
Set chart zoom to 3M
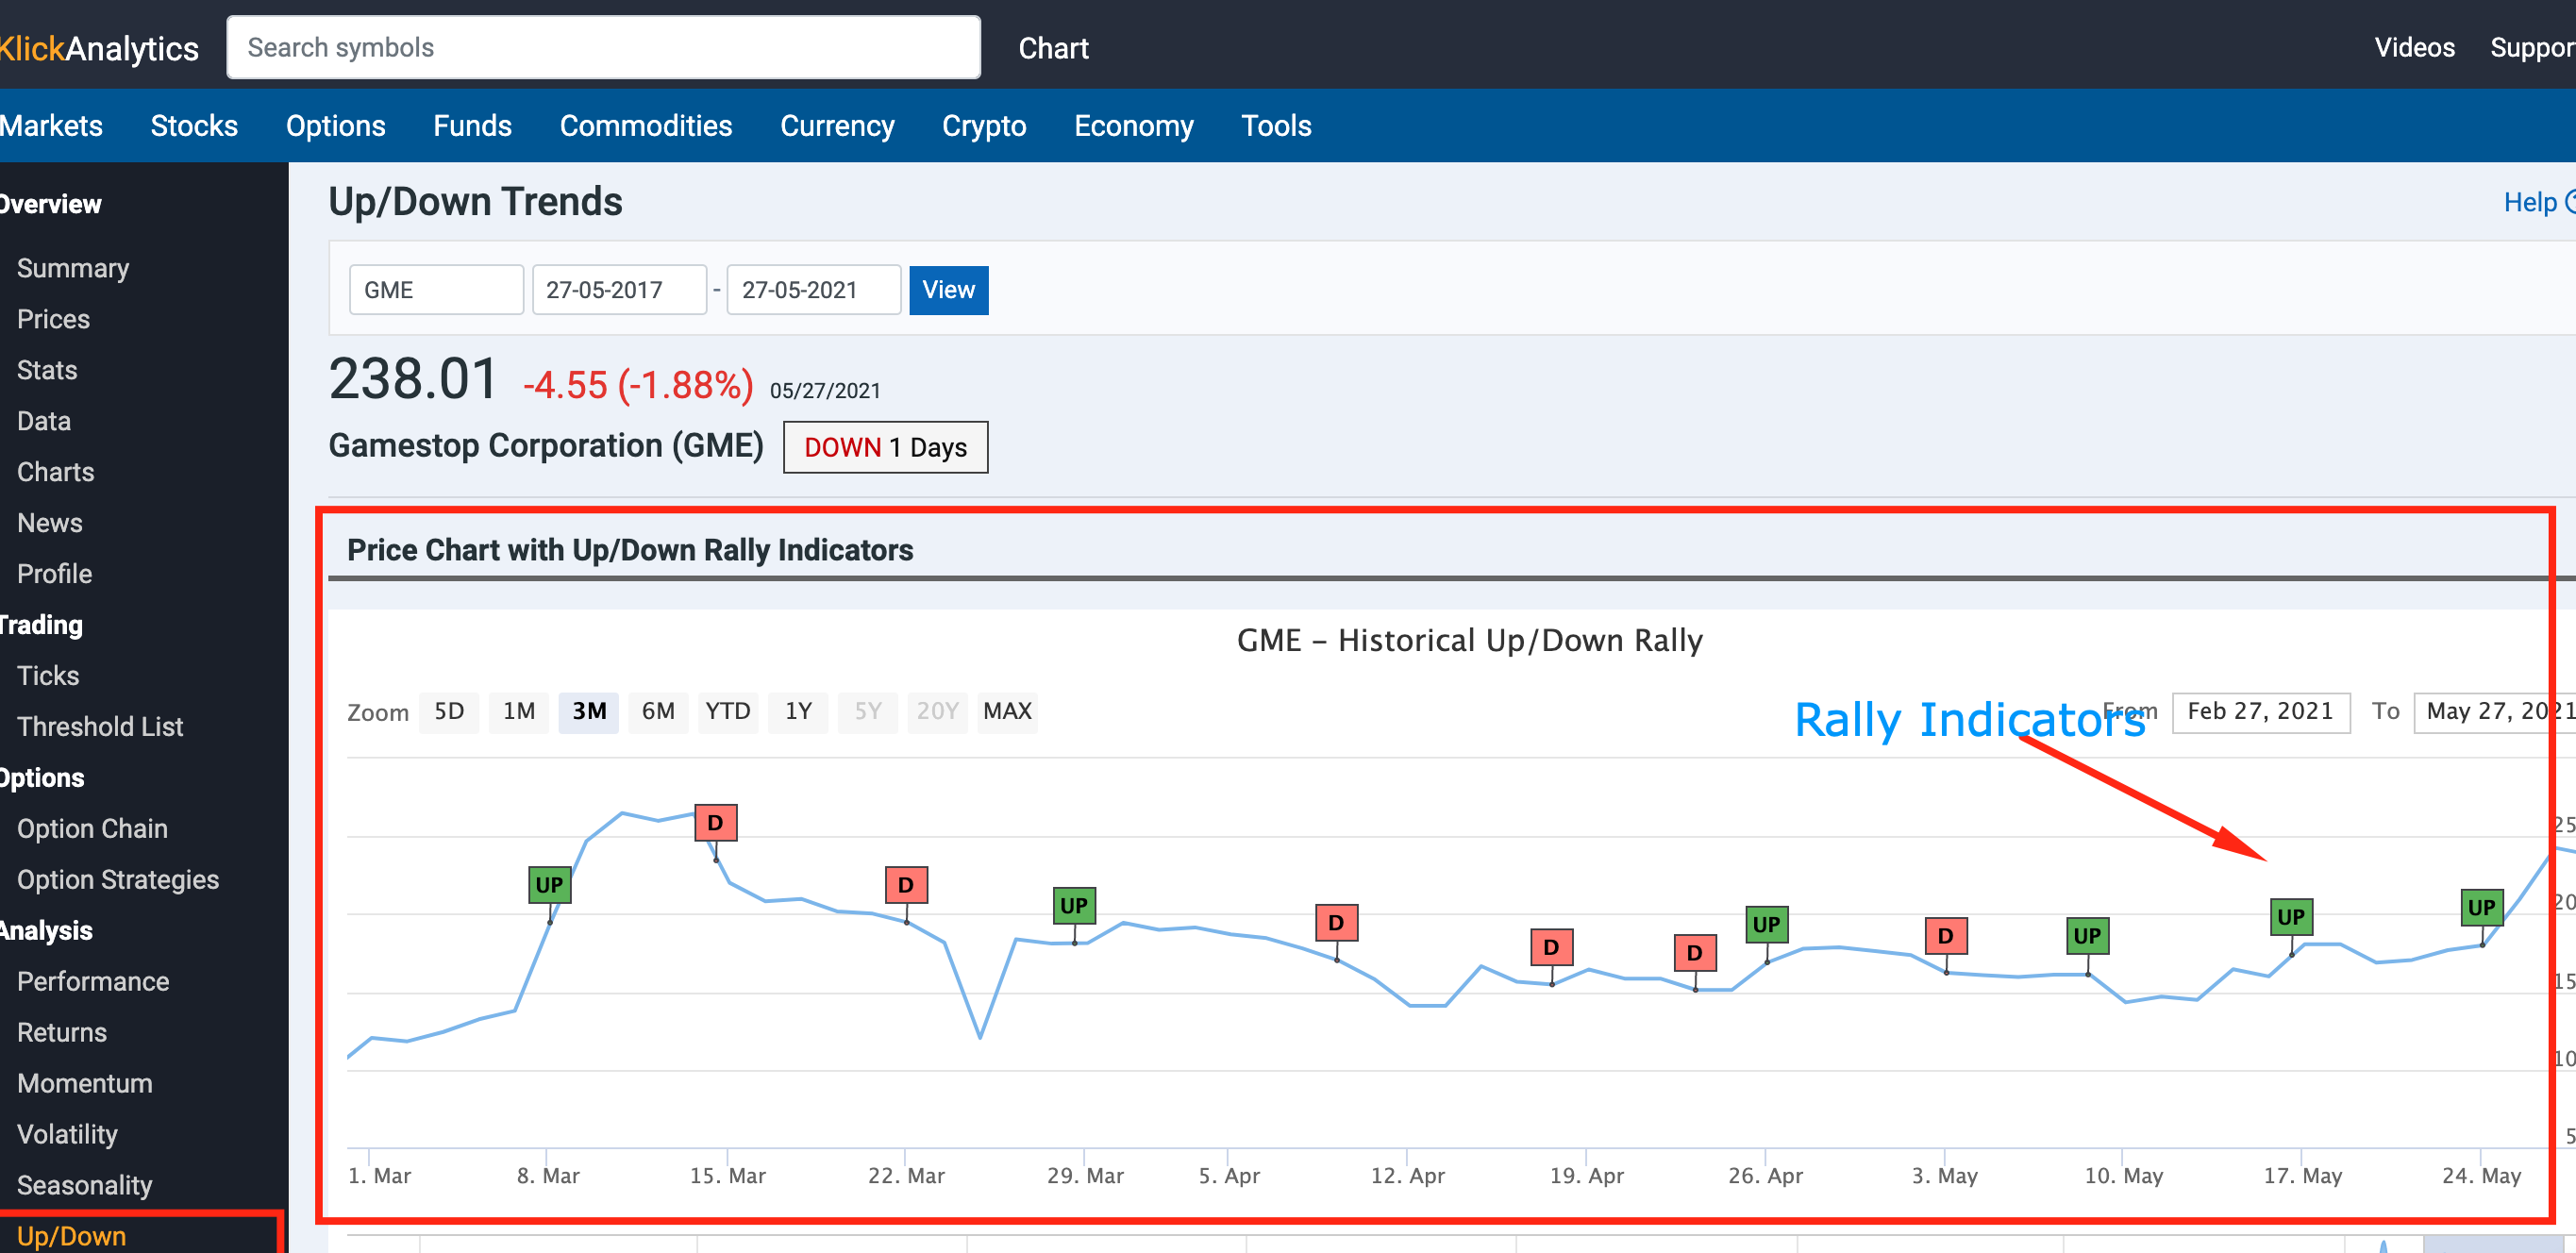[589, 712]
